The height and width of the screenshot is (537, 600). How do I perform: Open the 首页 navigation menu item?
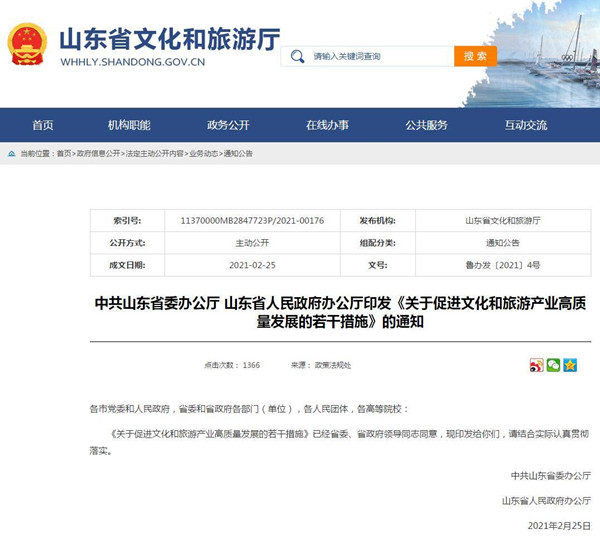click(43, 125)
